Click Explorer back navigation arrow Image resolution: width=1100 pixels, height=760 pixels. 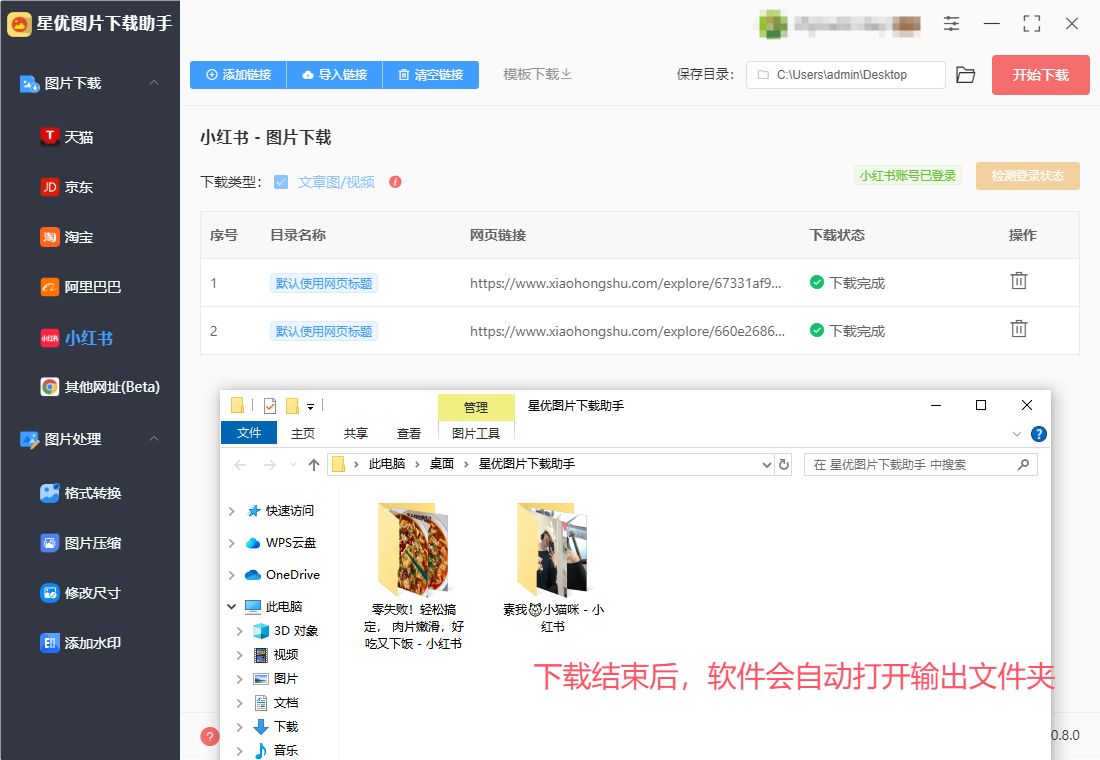coord(240,465)
